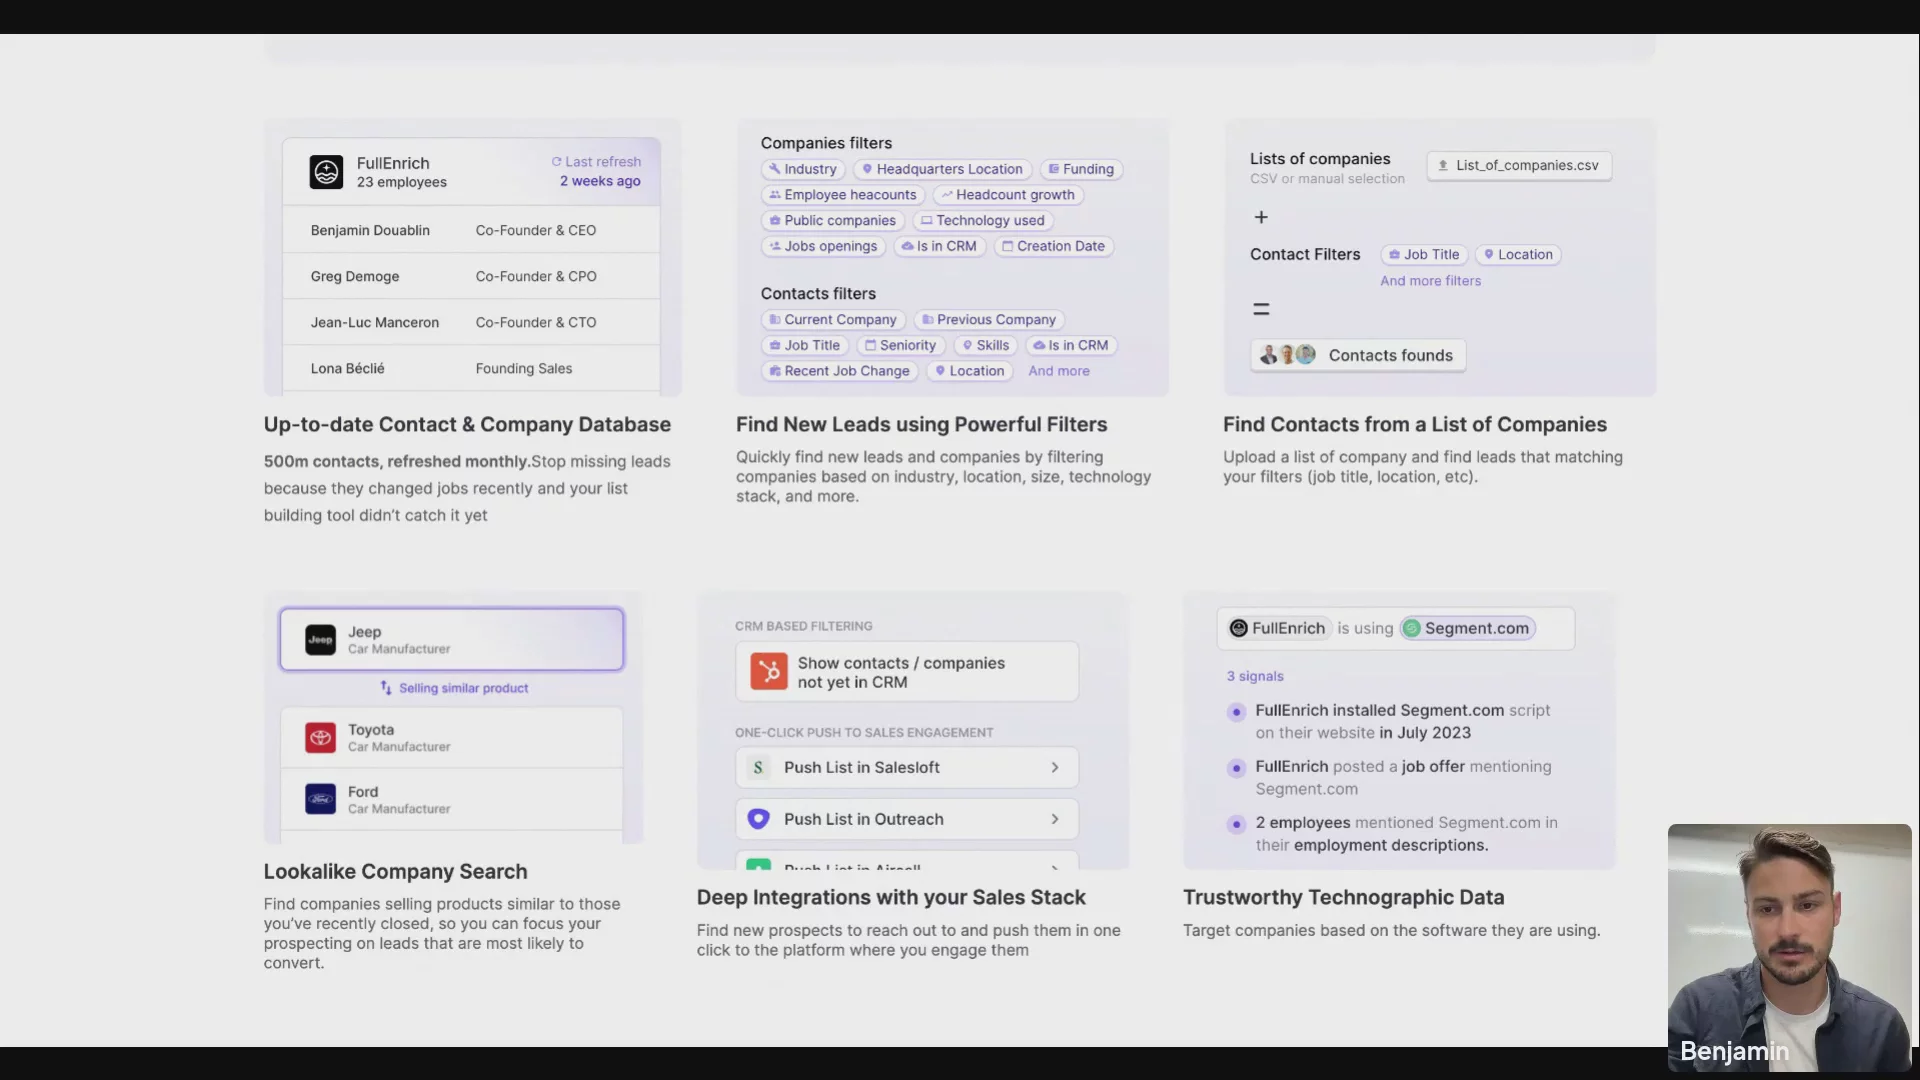Expand the Push List in Salesloft chevron
The image size is (1920, 1080).
(1054, 768)
